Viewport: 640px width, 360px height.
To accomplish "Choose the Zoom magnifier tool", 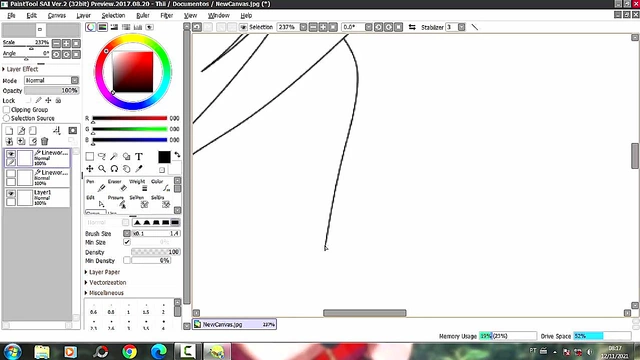I will pos(102,169).
